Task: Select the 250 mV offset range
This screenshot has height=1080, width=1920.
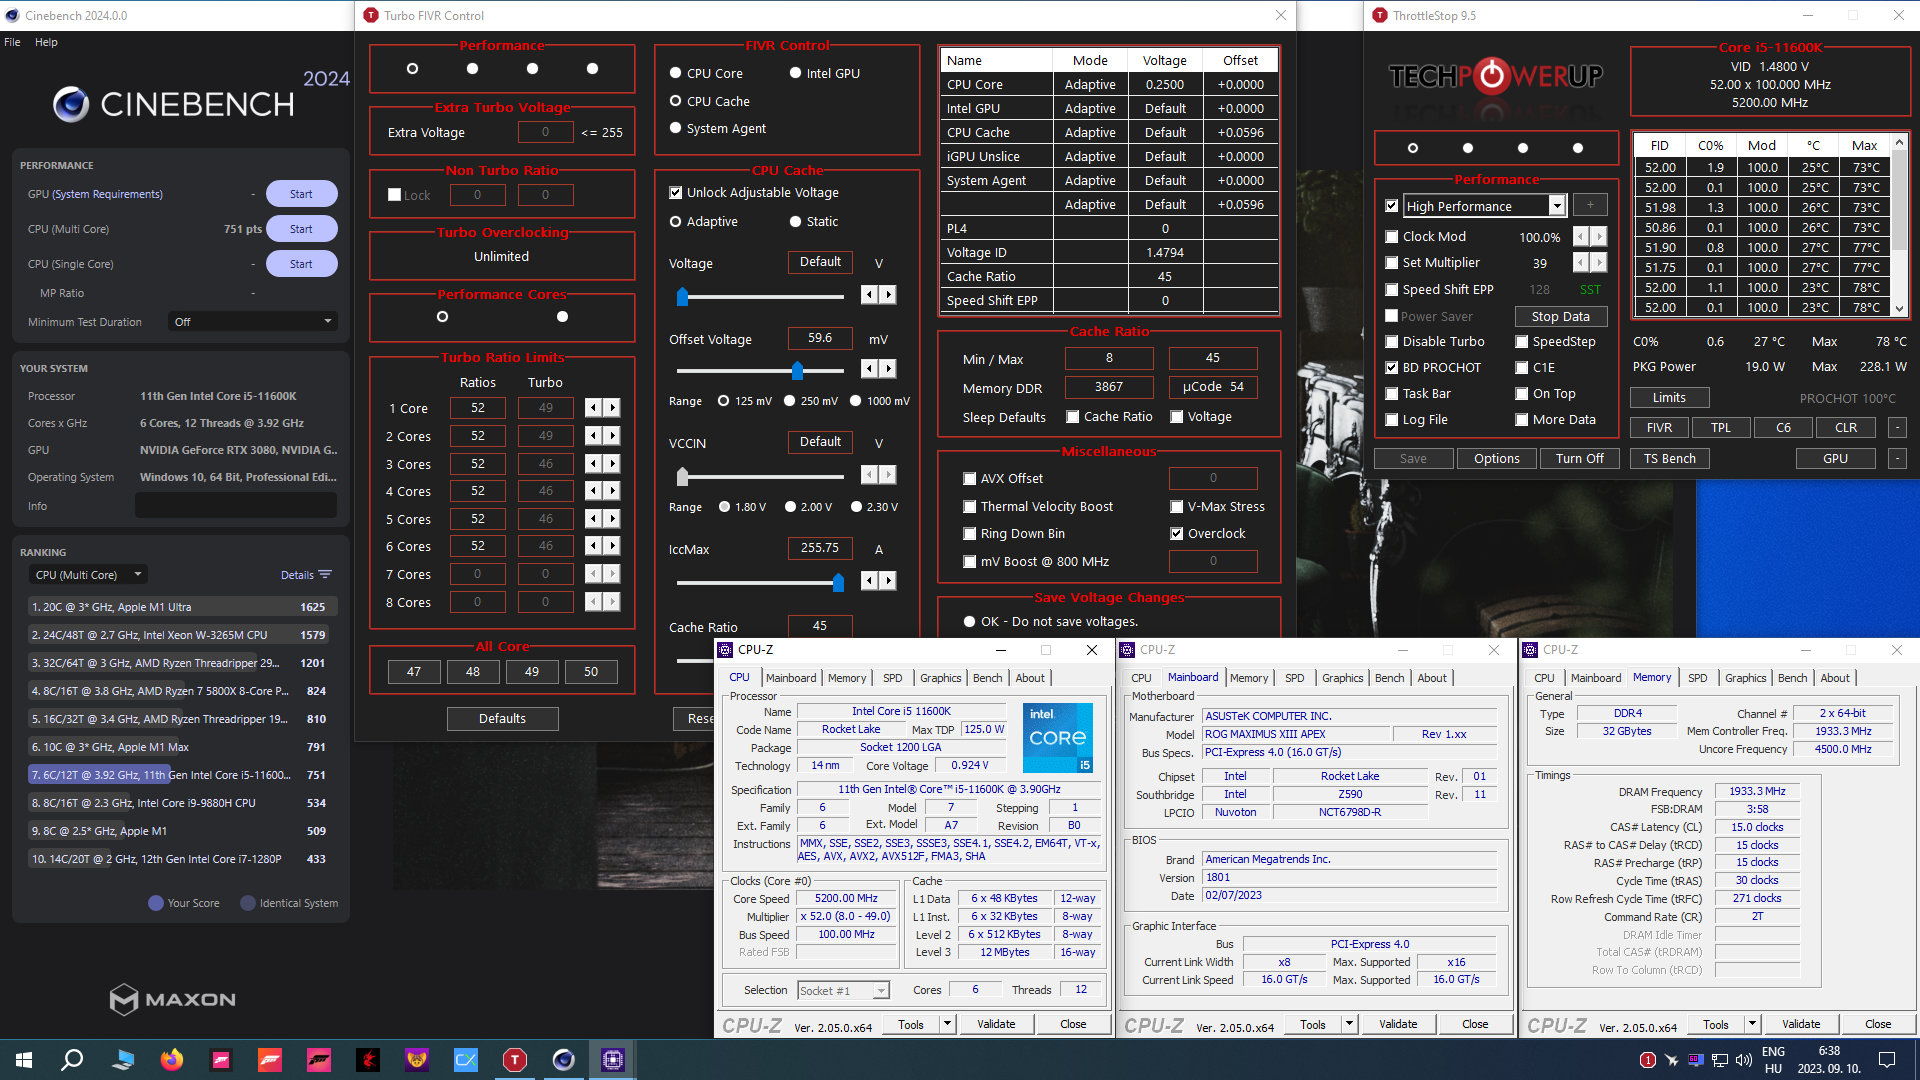Action: point(790,401)
